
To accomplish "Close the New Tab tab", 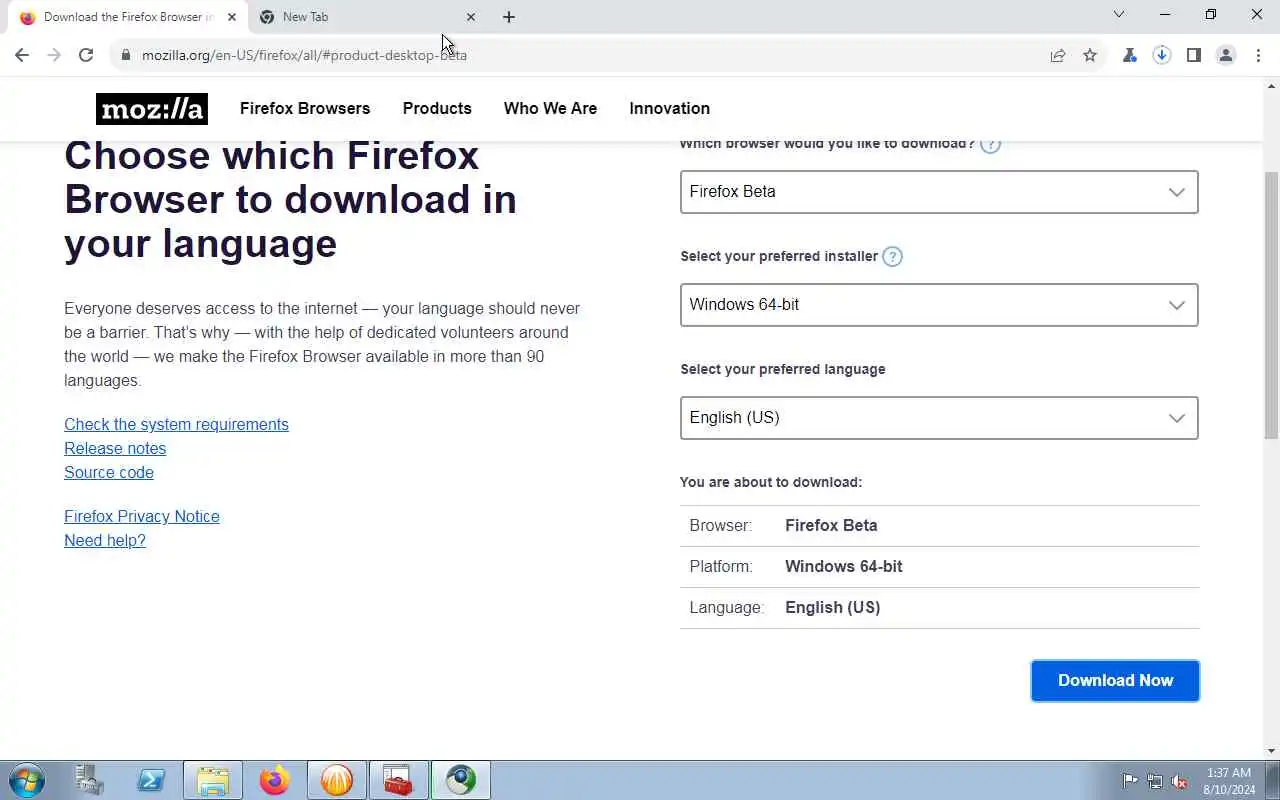I will point(471,17).
